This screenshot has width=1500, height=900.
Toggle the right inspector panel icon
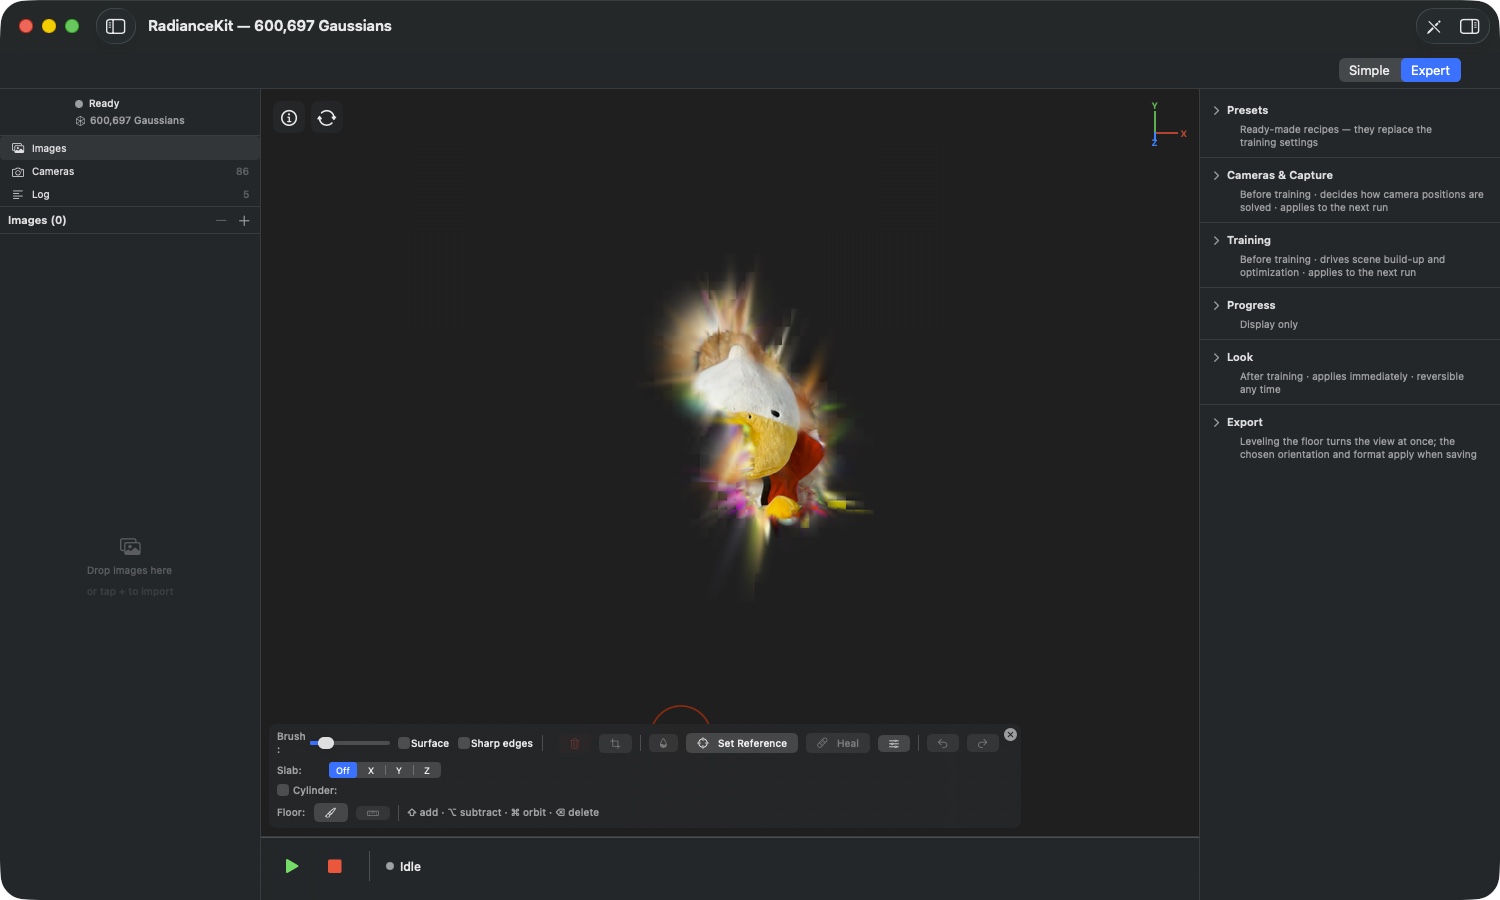pos(1469,27)
